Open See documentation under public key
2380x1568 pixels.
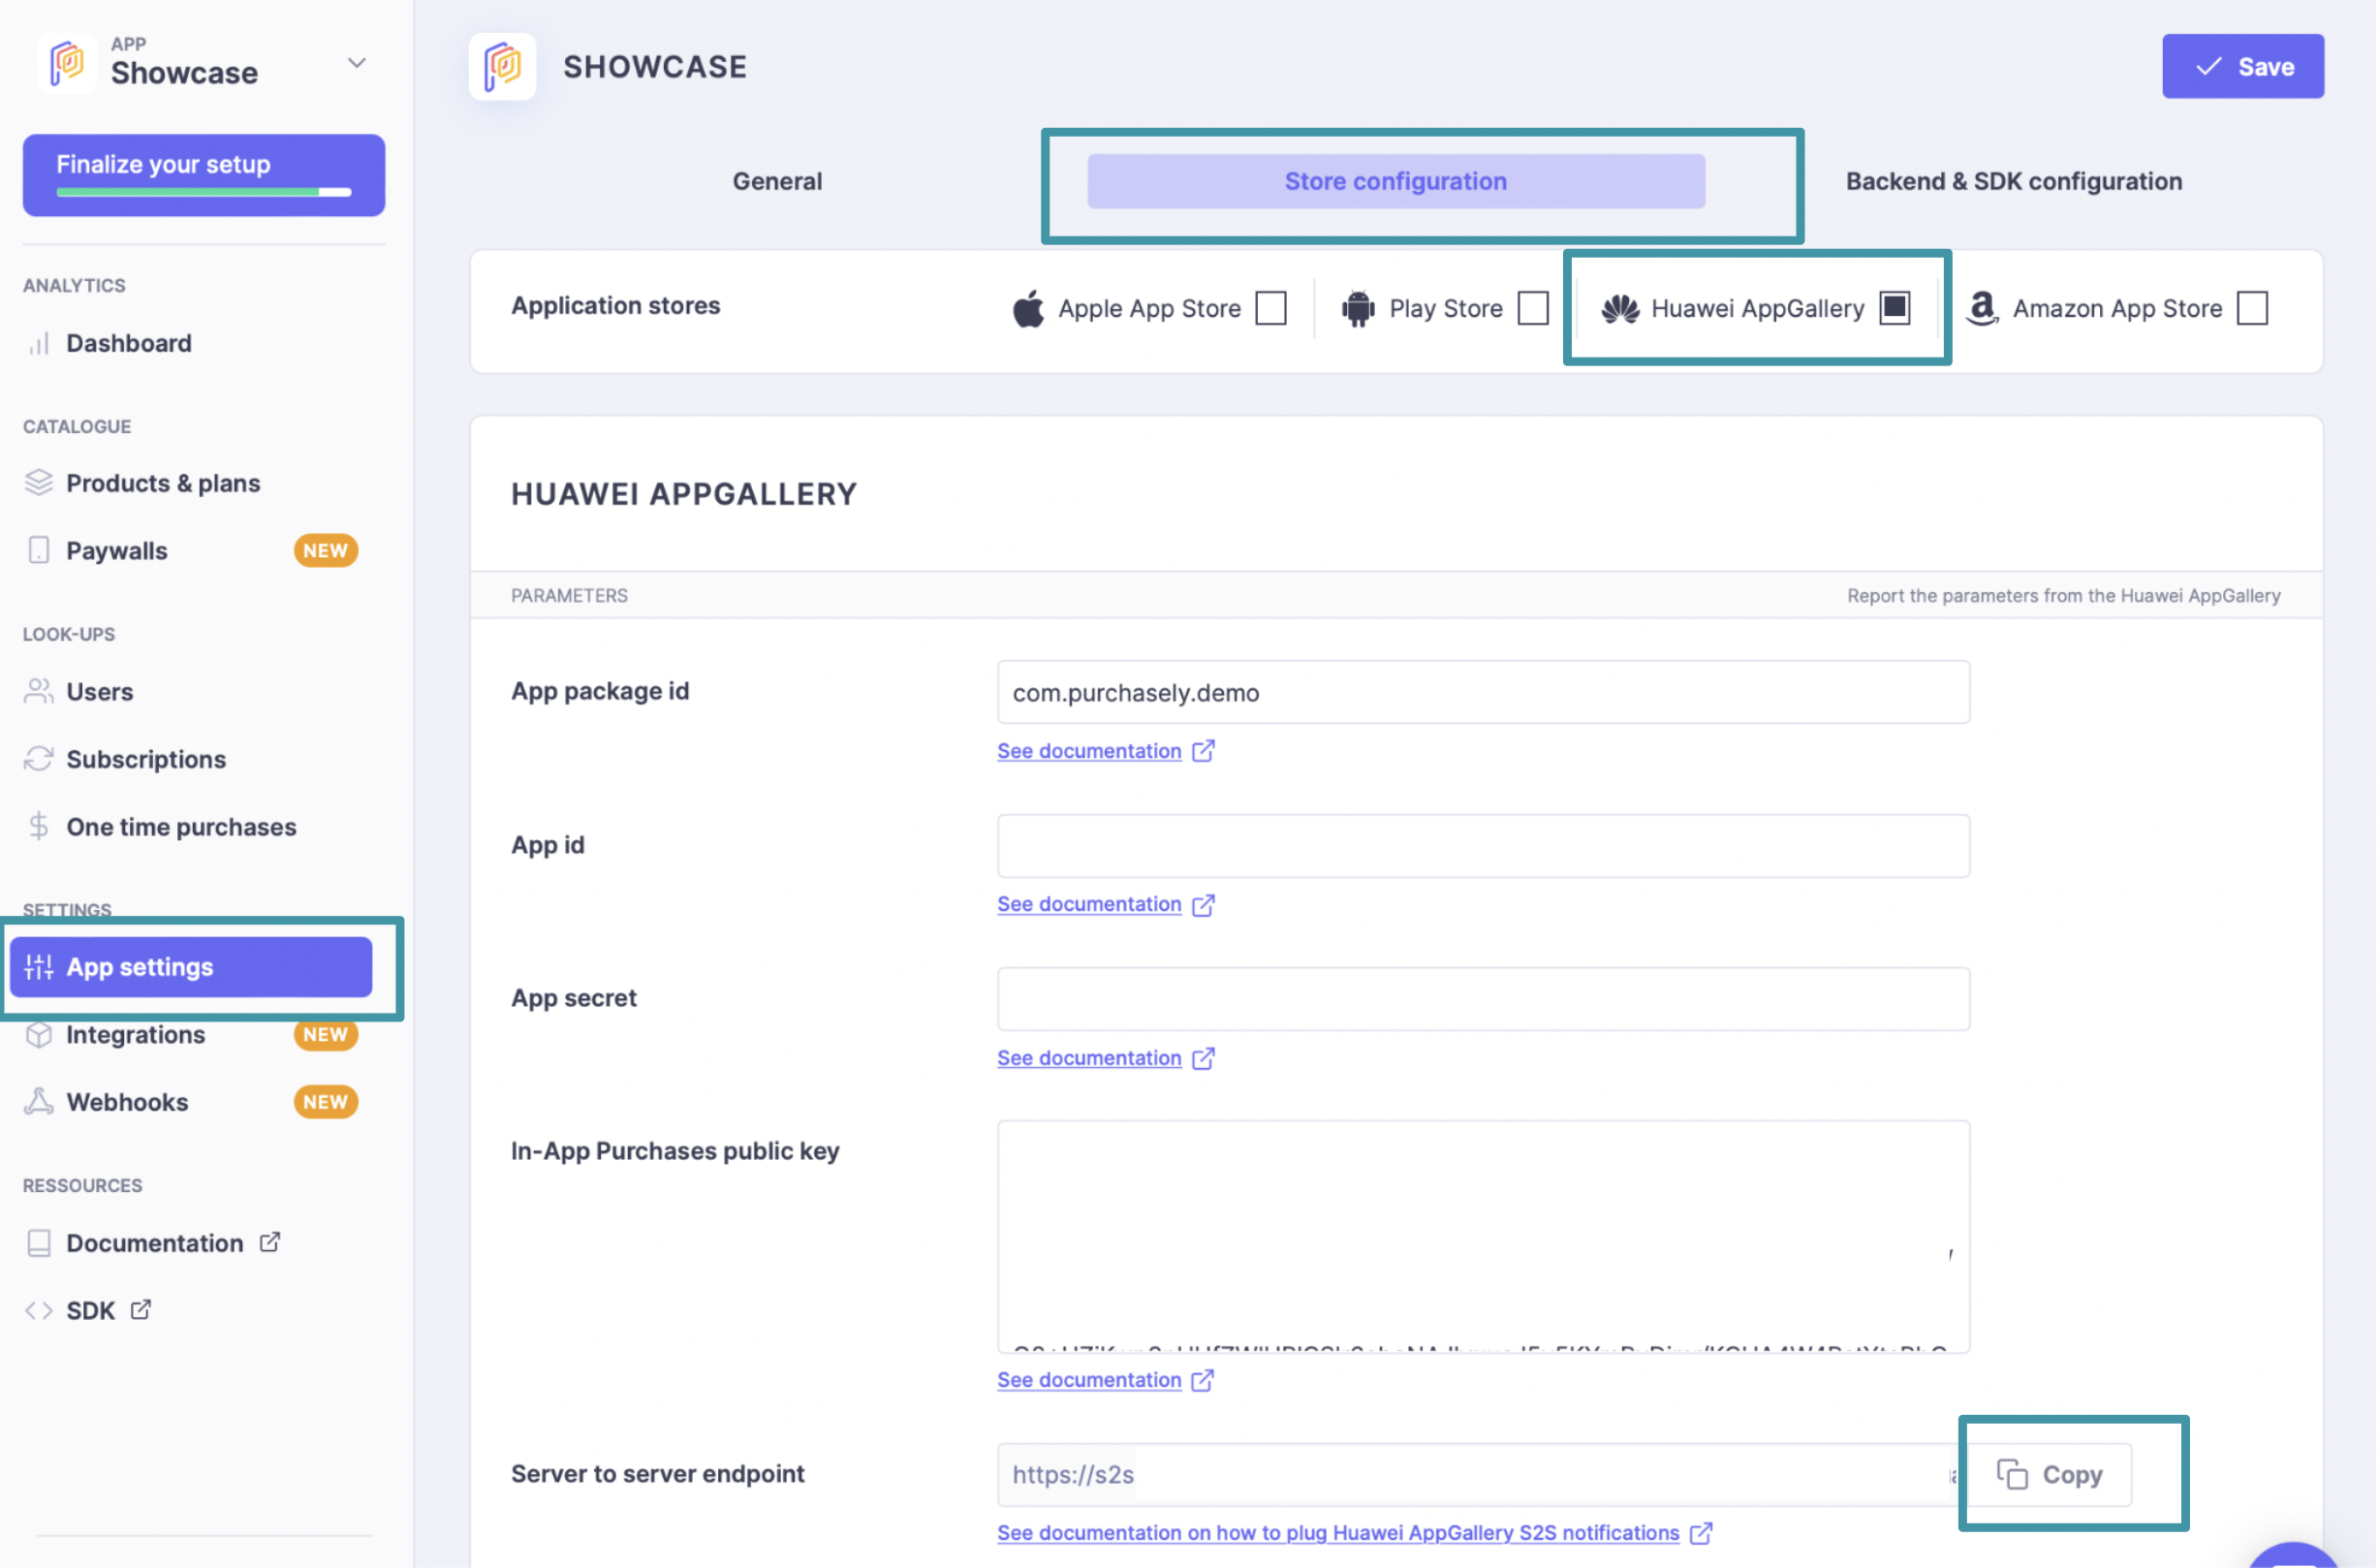(x=1091, y=1382)
